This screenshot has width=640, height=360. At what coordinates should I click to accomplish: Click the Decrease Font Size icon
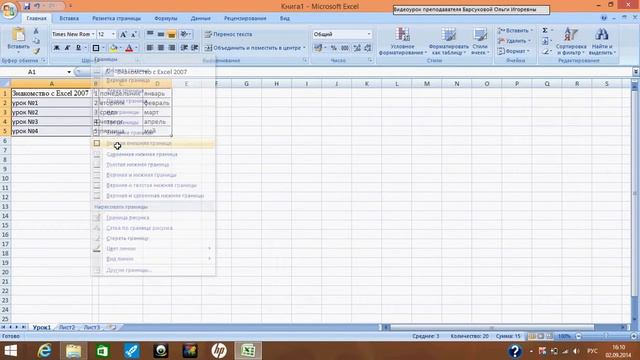tap(133, 34)
